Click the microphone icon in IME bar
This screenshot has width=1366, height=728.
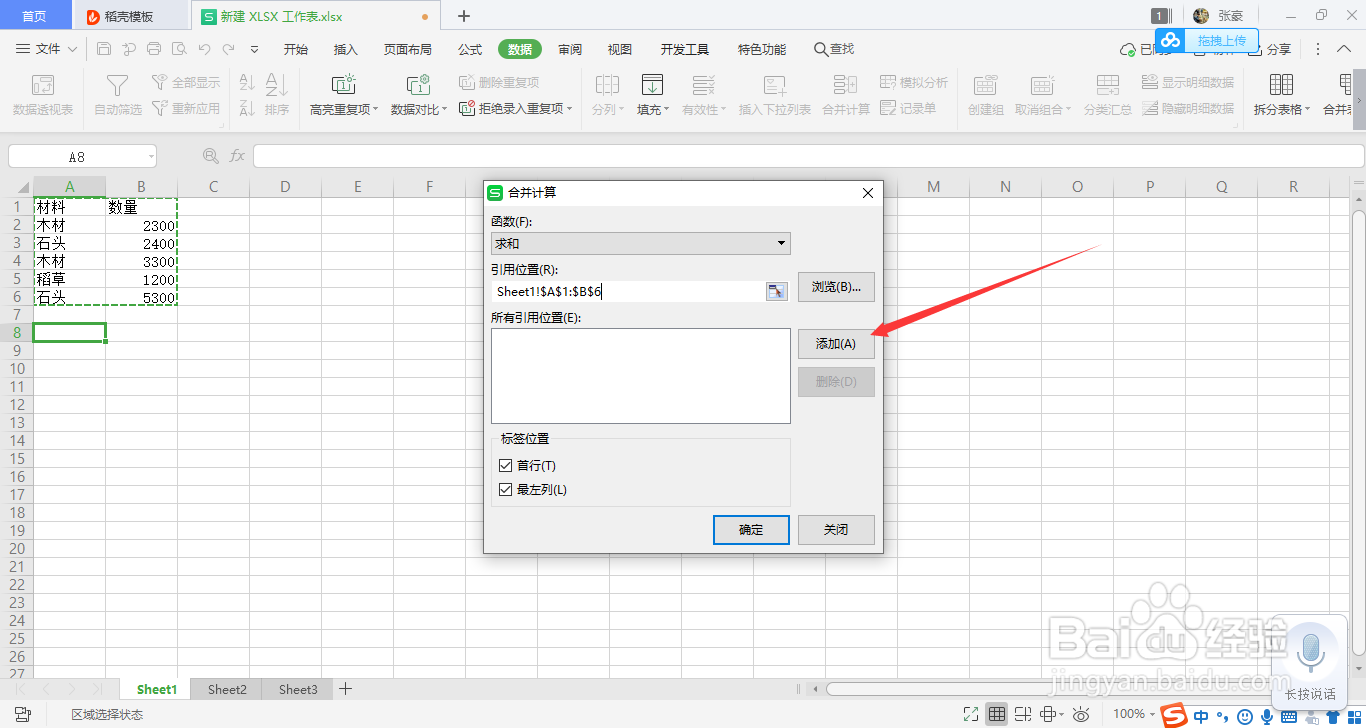[x=1267, y=716]
